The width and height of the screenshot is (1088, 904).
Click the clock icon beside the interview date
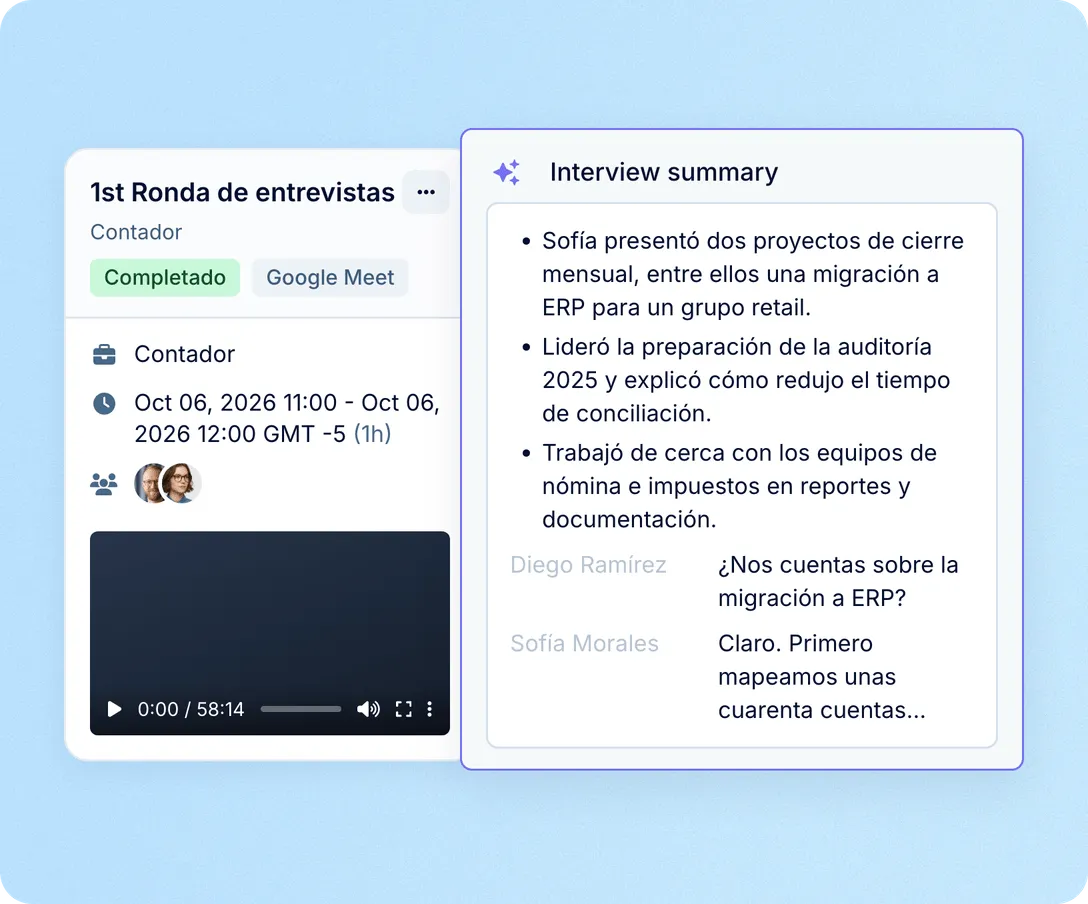(104, 403)
